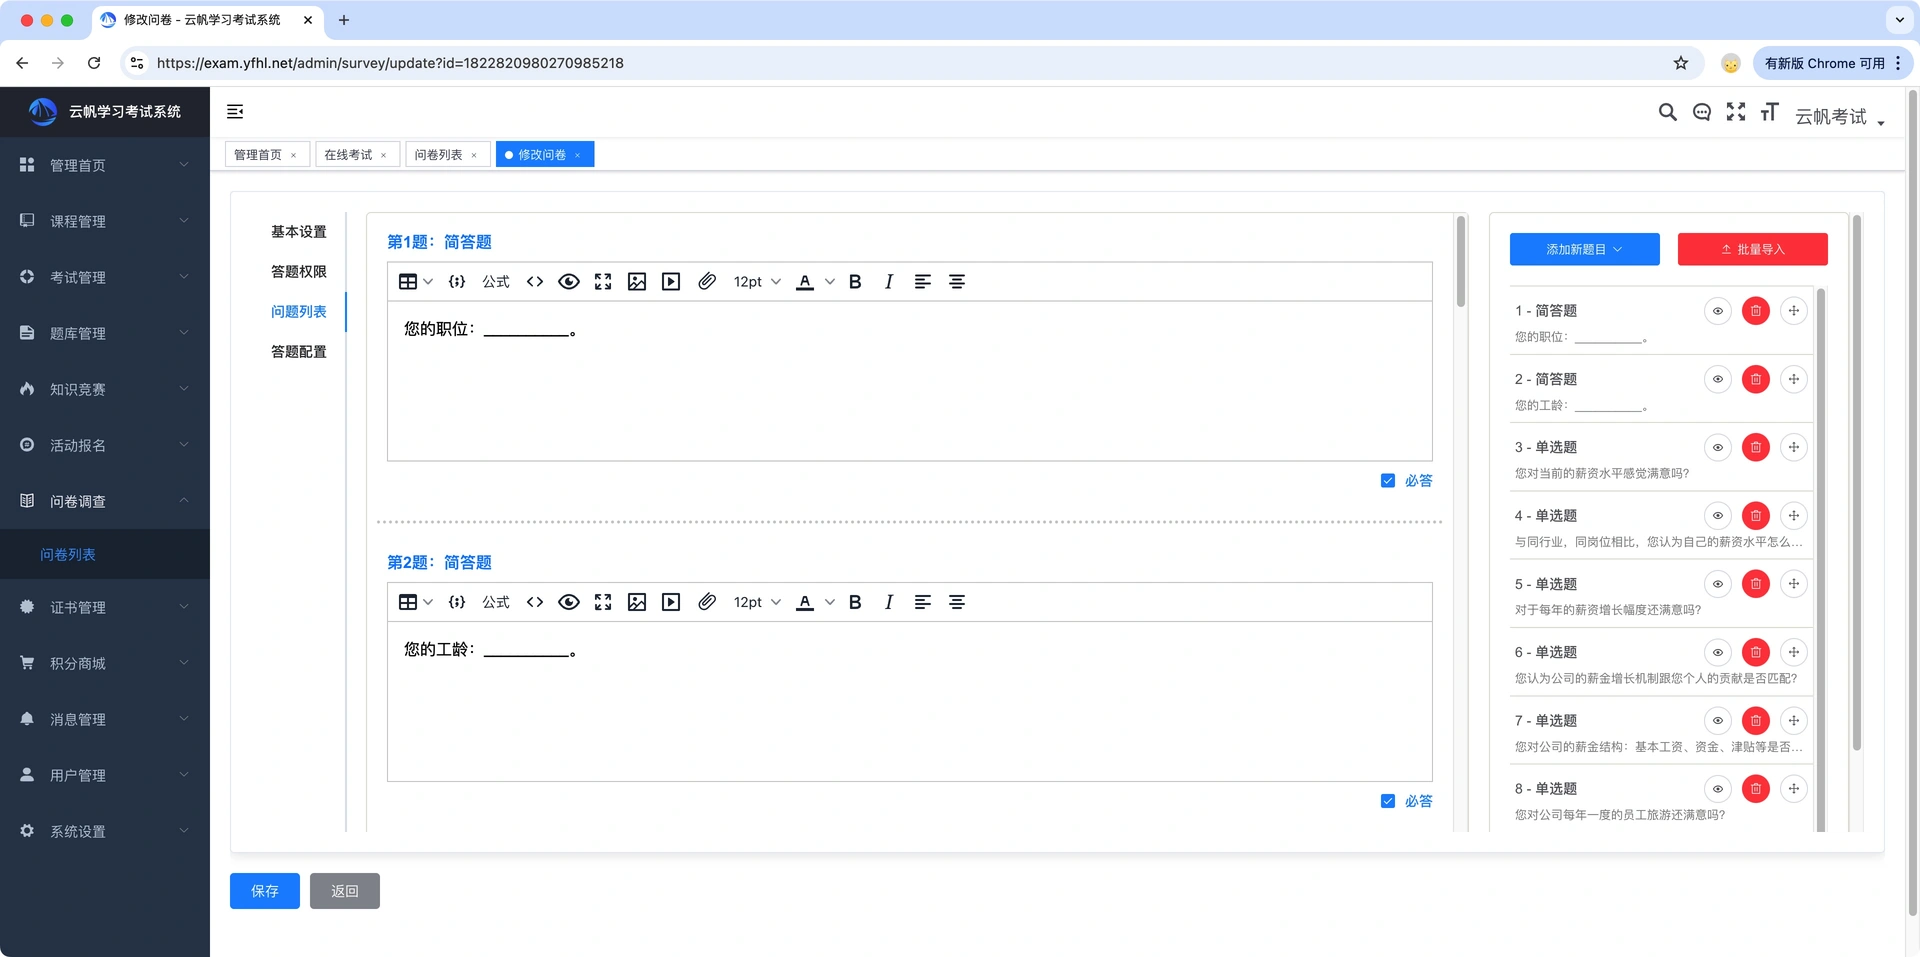Collapse 问卷调查 sidebar menu
1920x957 pixels.
(105, 501)
